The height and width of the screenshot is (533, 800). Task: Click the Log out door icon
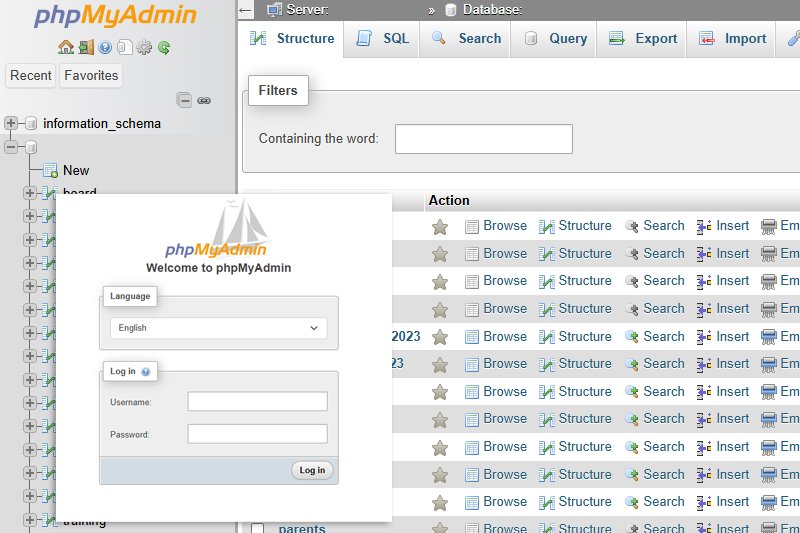[86, 47]
